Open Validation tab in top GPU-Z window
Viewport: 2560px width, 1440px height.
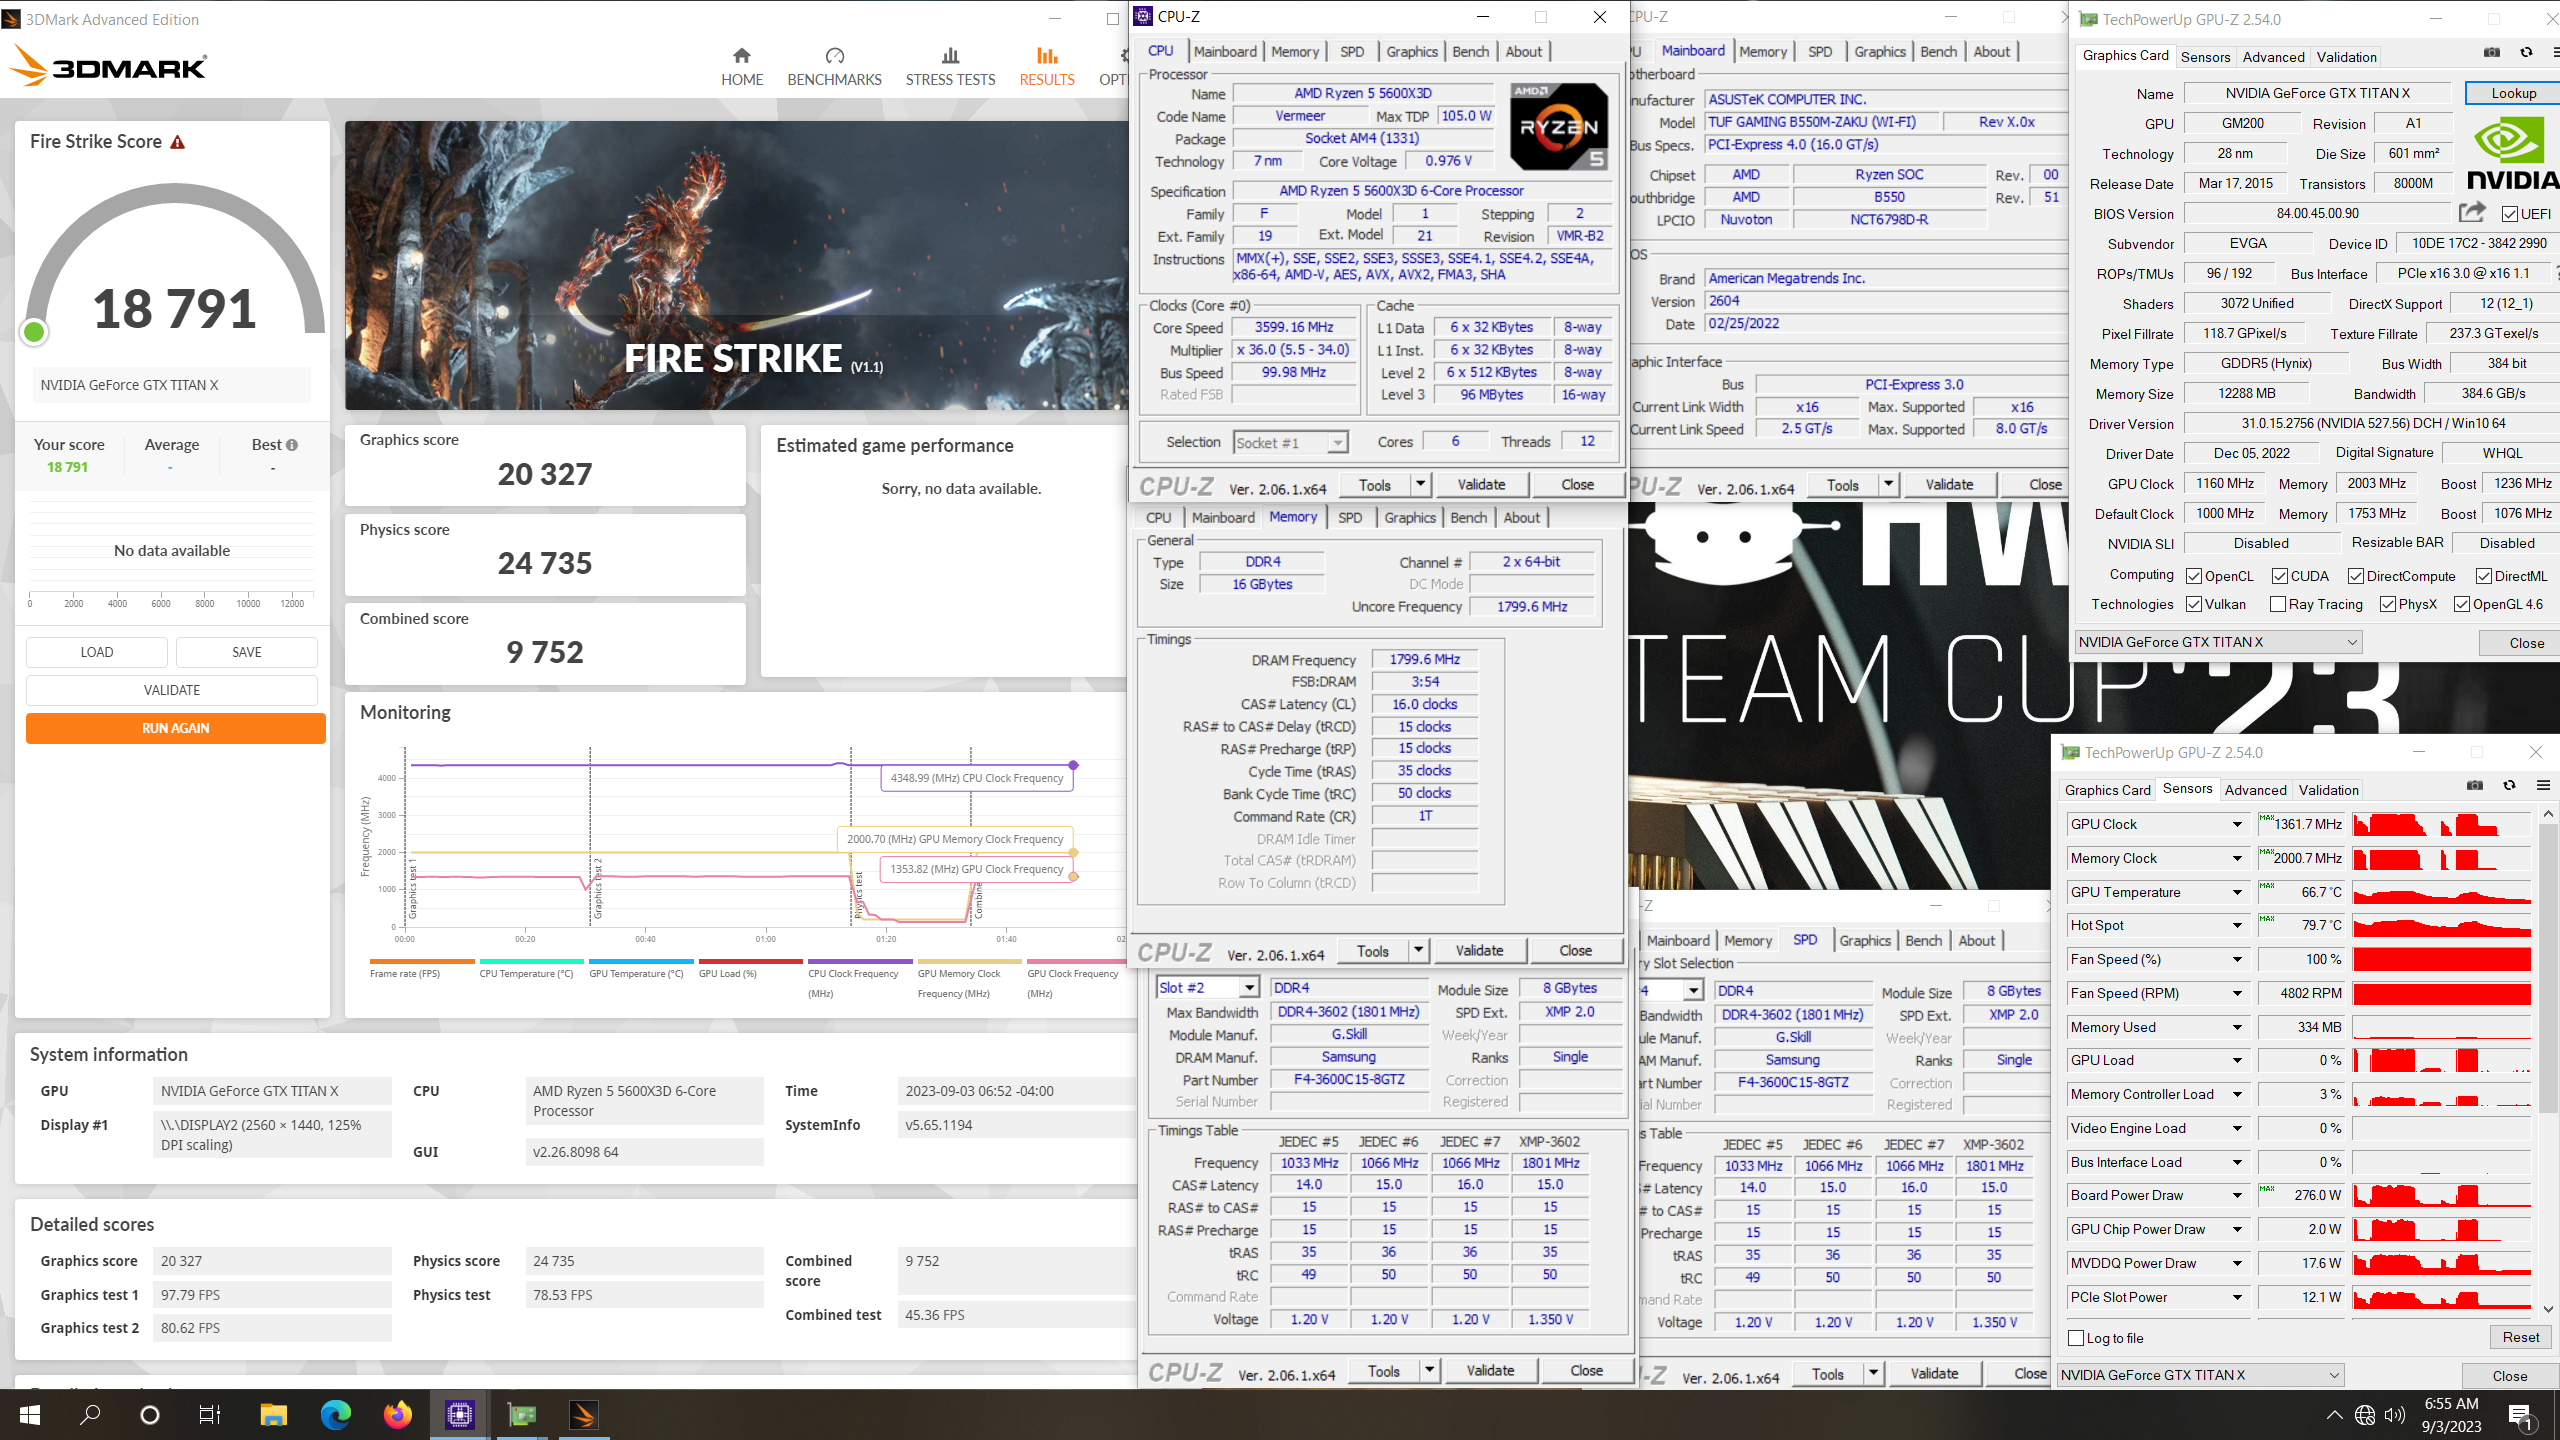click(x=2346, y=57)
